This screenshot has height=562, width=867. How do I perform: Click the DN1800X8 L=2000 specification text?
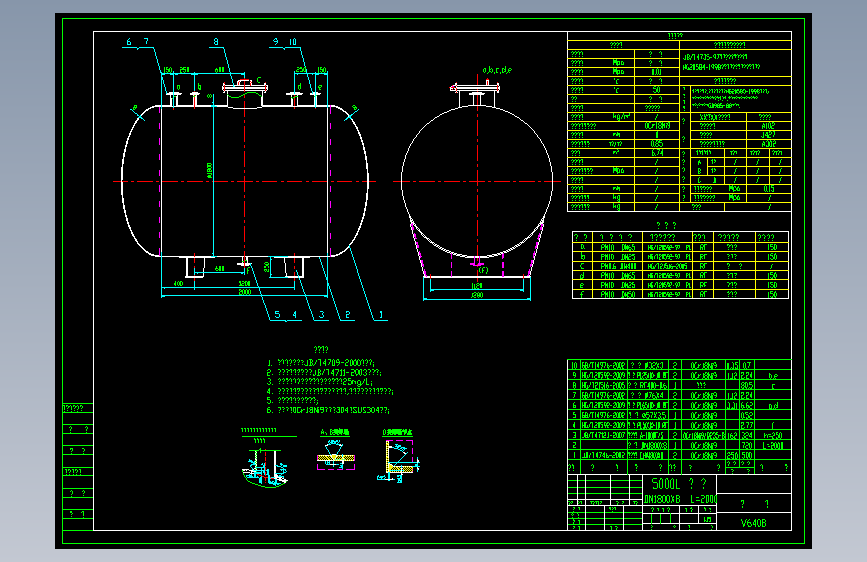[x=681, y=499]
